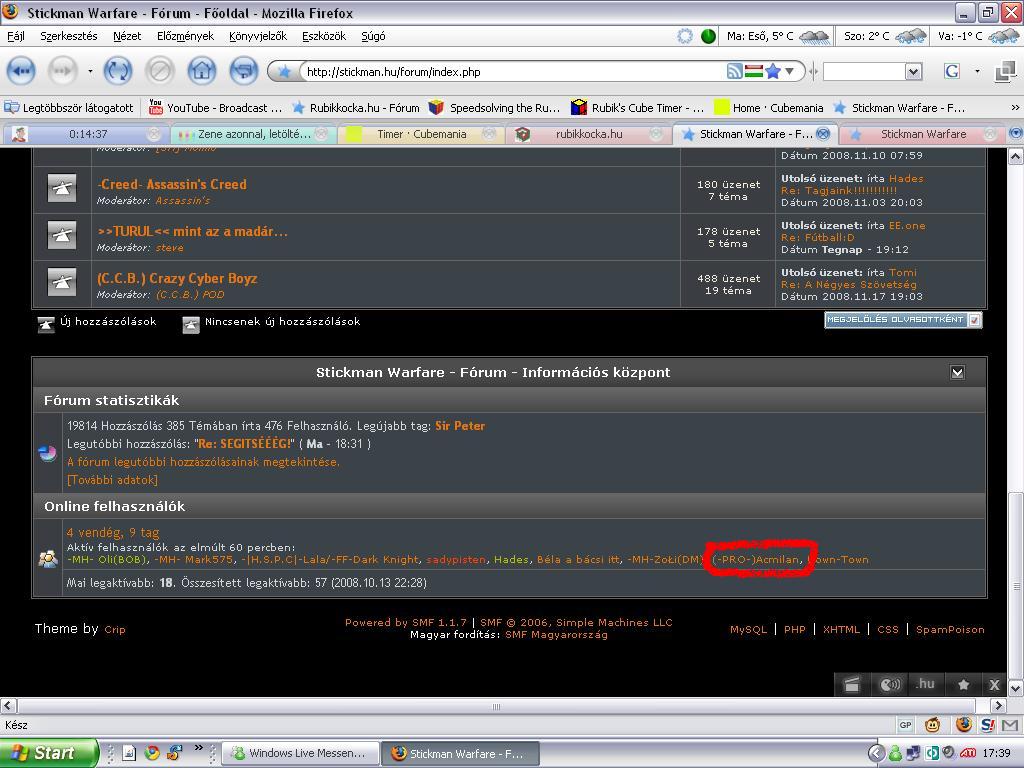
Task: Open user Hades in online users list
Action: (511, 560)
